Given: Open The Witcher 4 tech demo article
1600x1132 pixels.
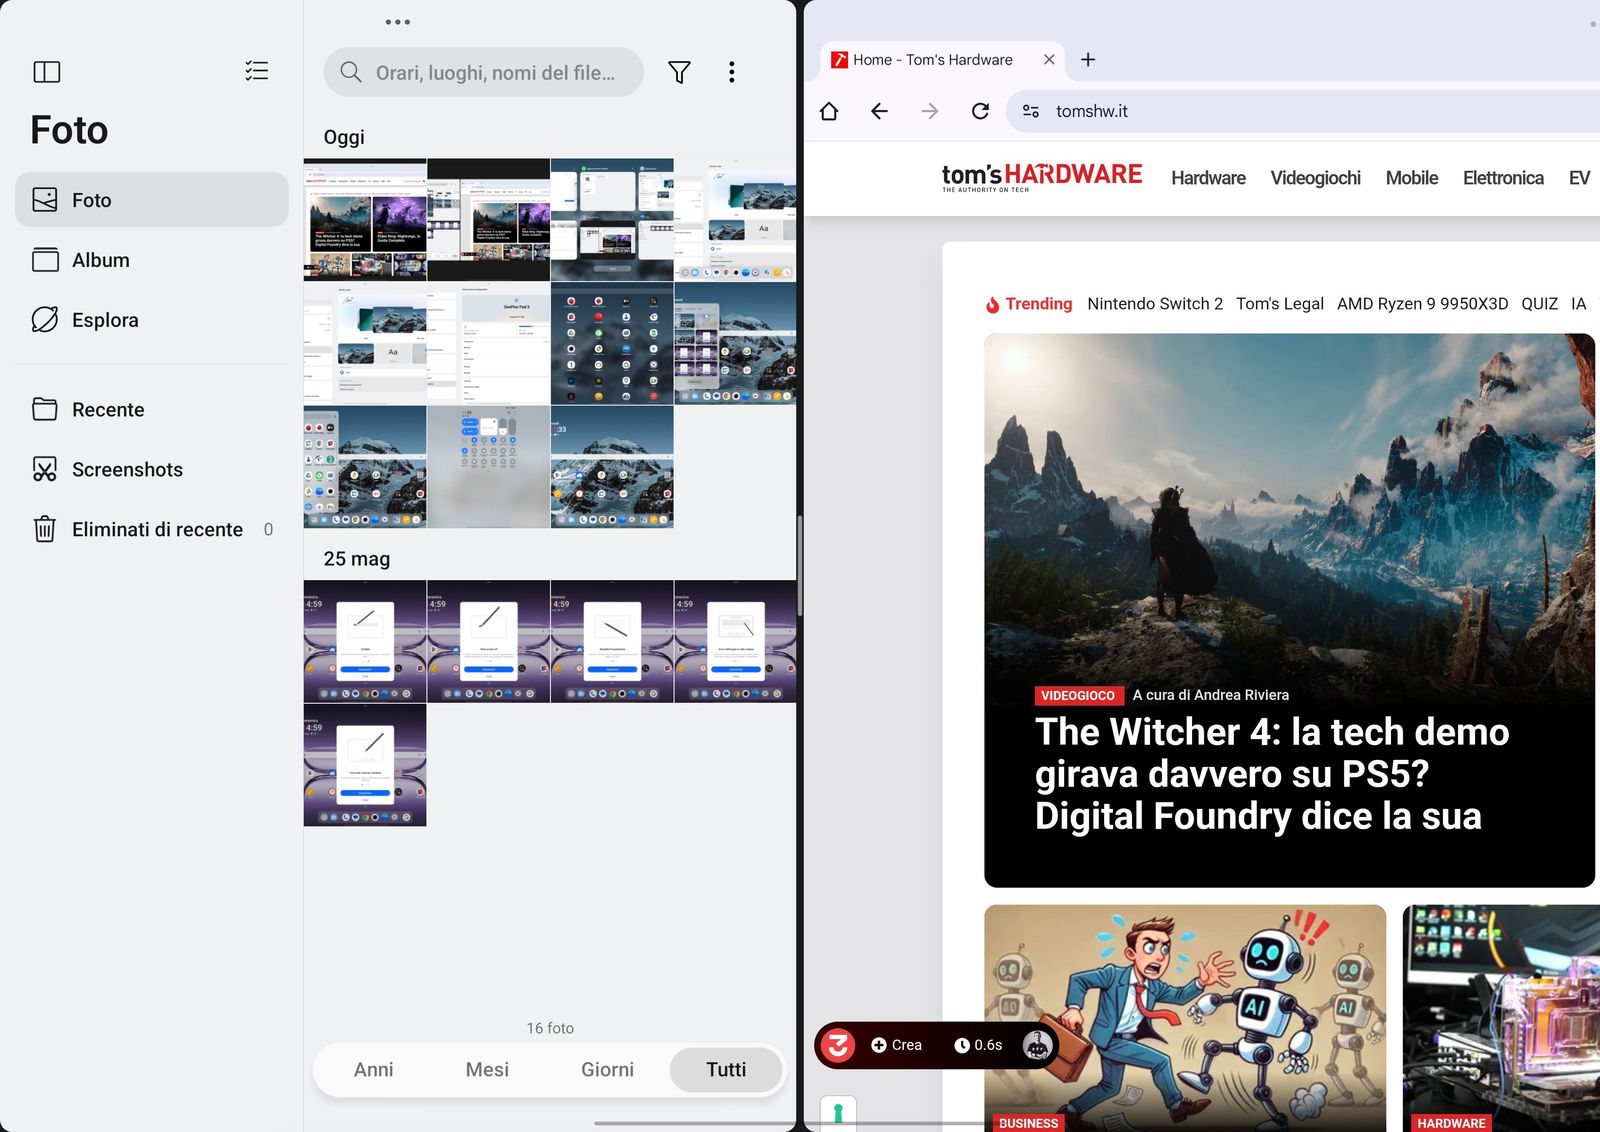Looking at the screenshot, I should click(1289, 610).
